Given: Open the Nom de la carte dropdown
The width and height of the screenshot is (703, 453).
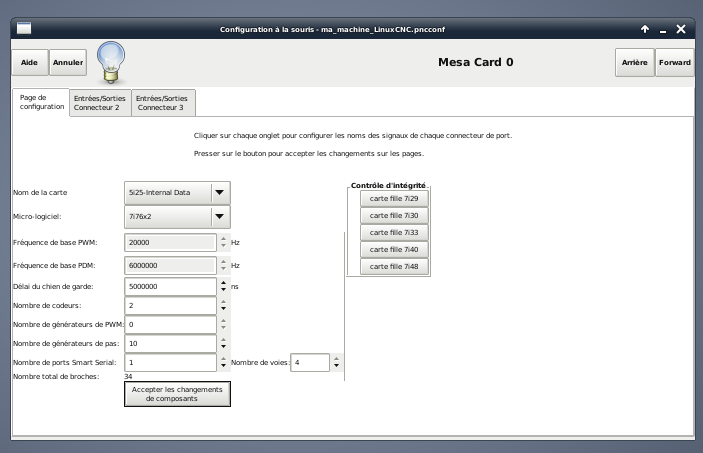Looking at the screenshot, I should [x=220, y=192].
